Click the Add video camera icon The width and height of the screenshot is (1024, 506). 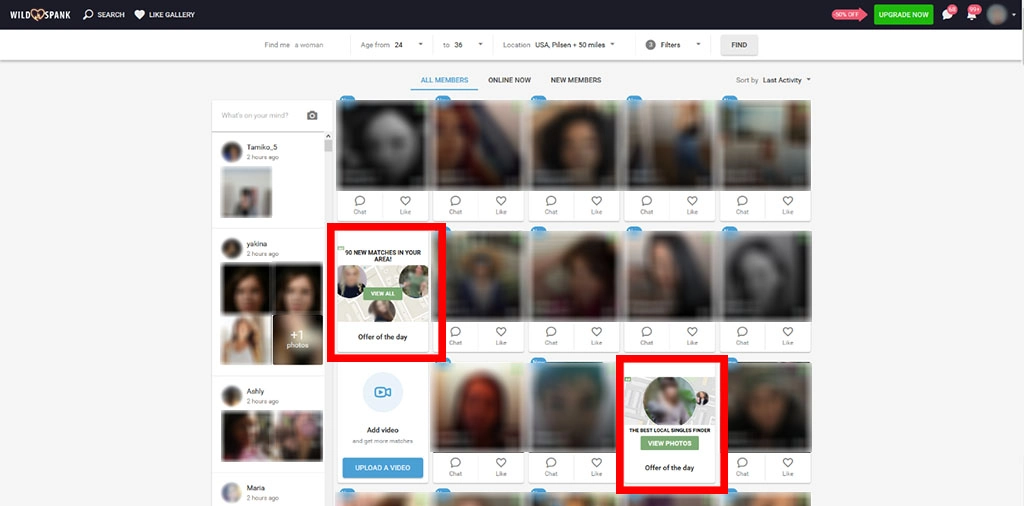pos(383,392)
